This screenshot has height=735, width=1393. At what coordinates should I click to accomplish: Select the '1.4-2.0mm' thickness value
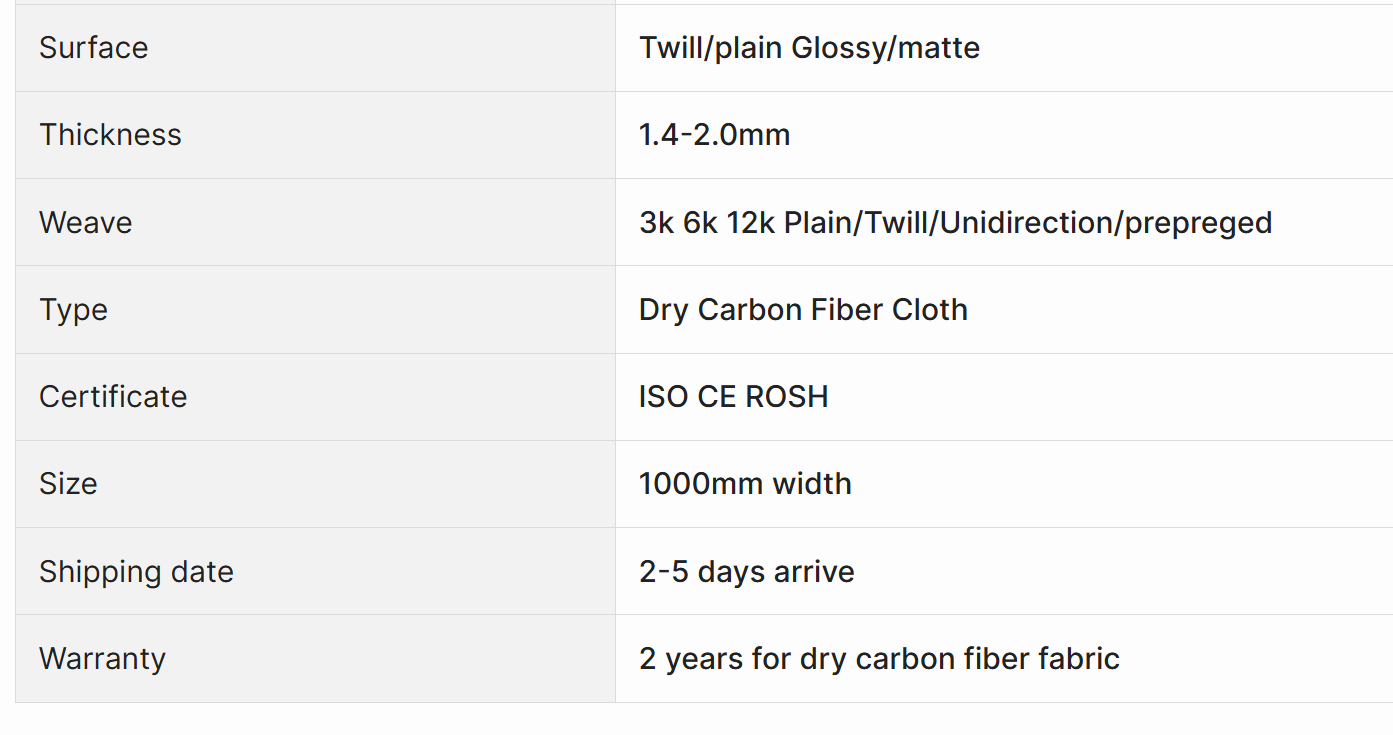tap(714, 135)
